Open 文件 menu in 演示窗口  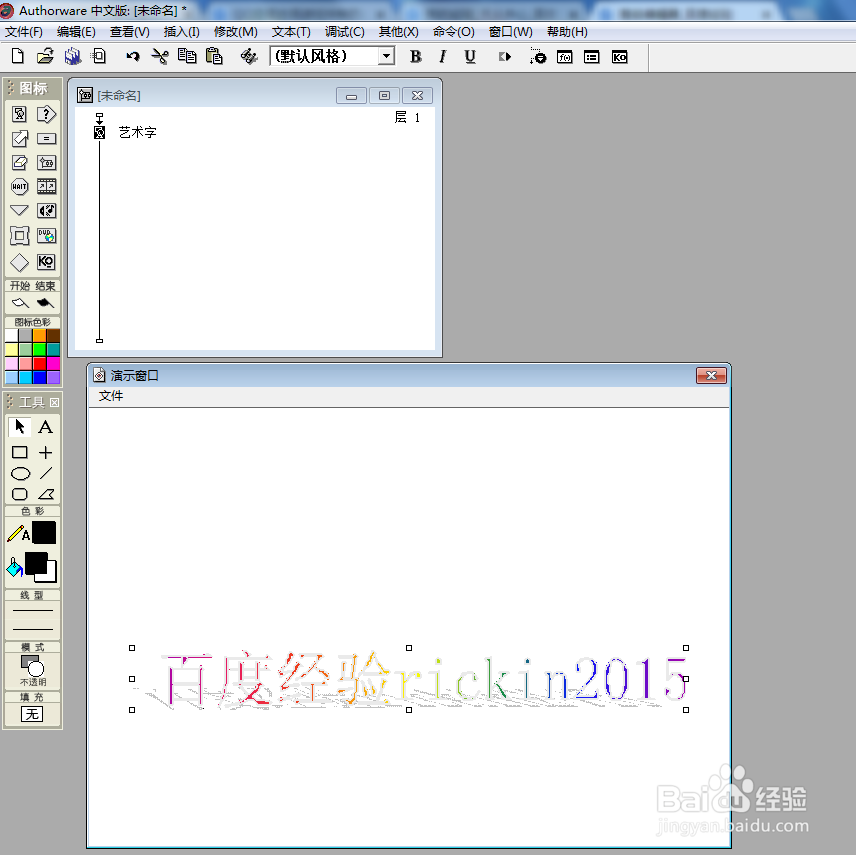111,396
